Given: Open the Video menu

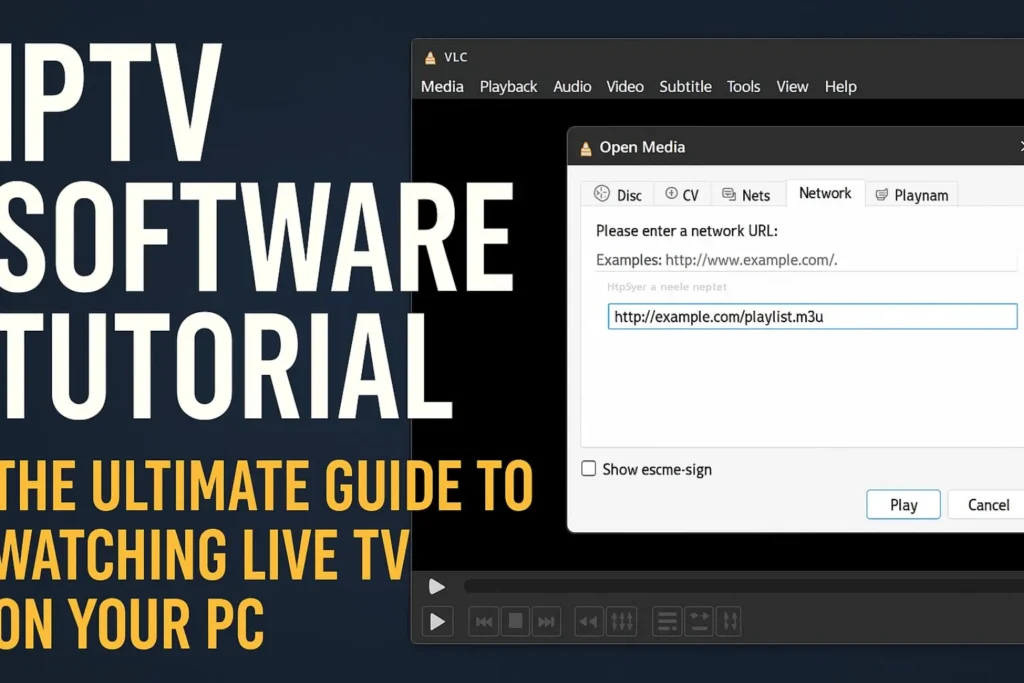Looking at the screenshot, I should coord(625,86).
